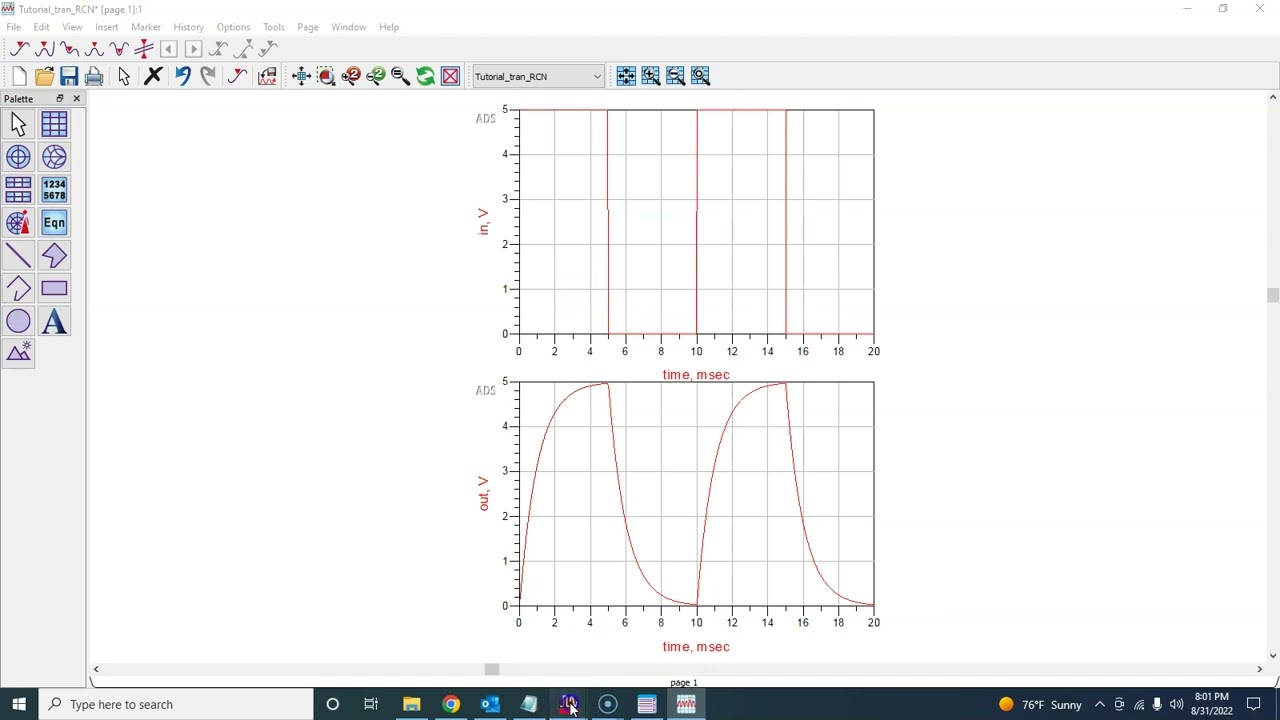Click the page 1 tab
Image resolution: width=1280 pixels, height=720 pixels.
[x=684, y=682]
